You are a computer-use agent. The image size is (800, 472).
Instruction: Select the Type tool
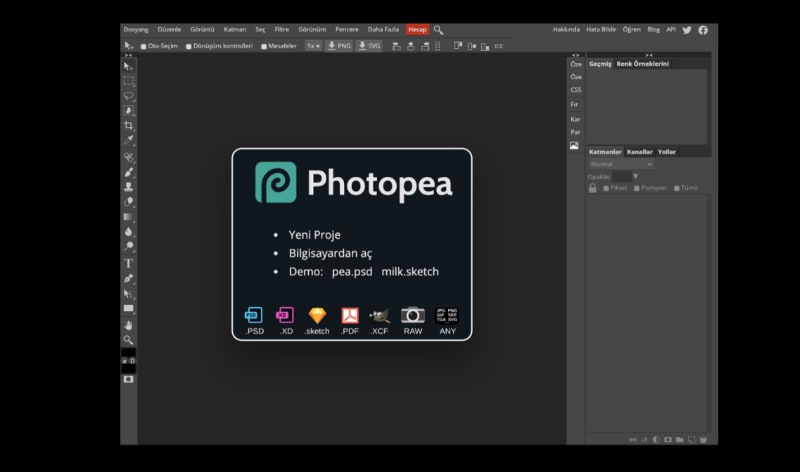tap(128, 263)
